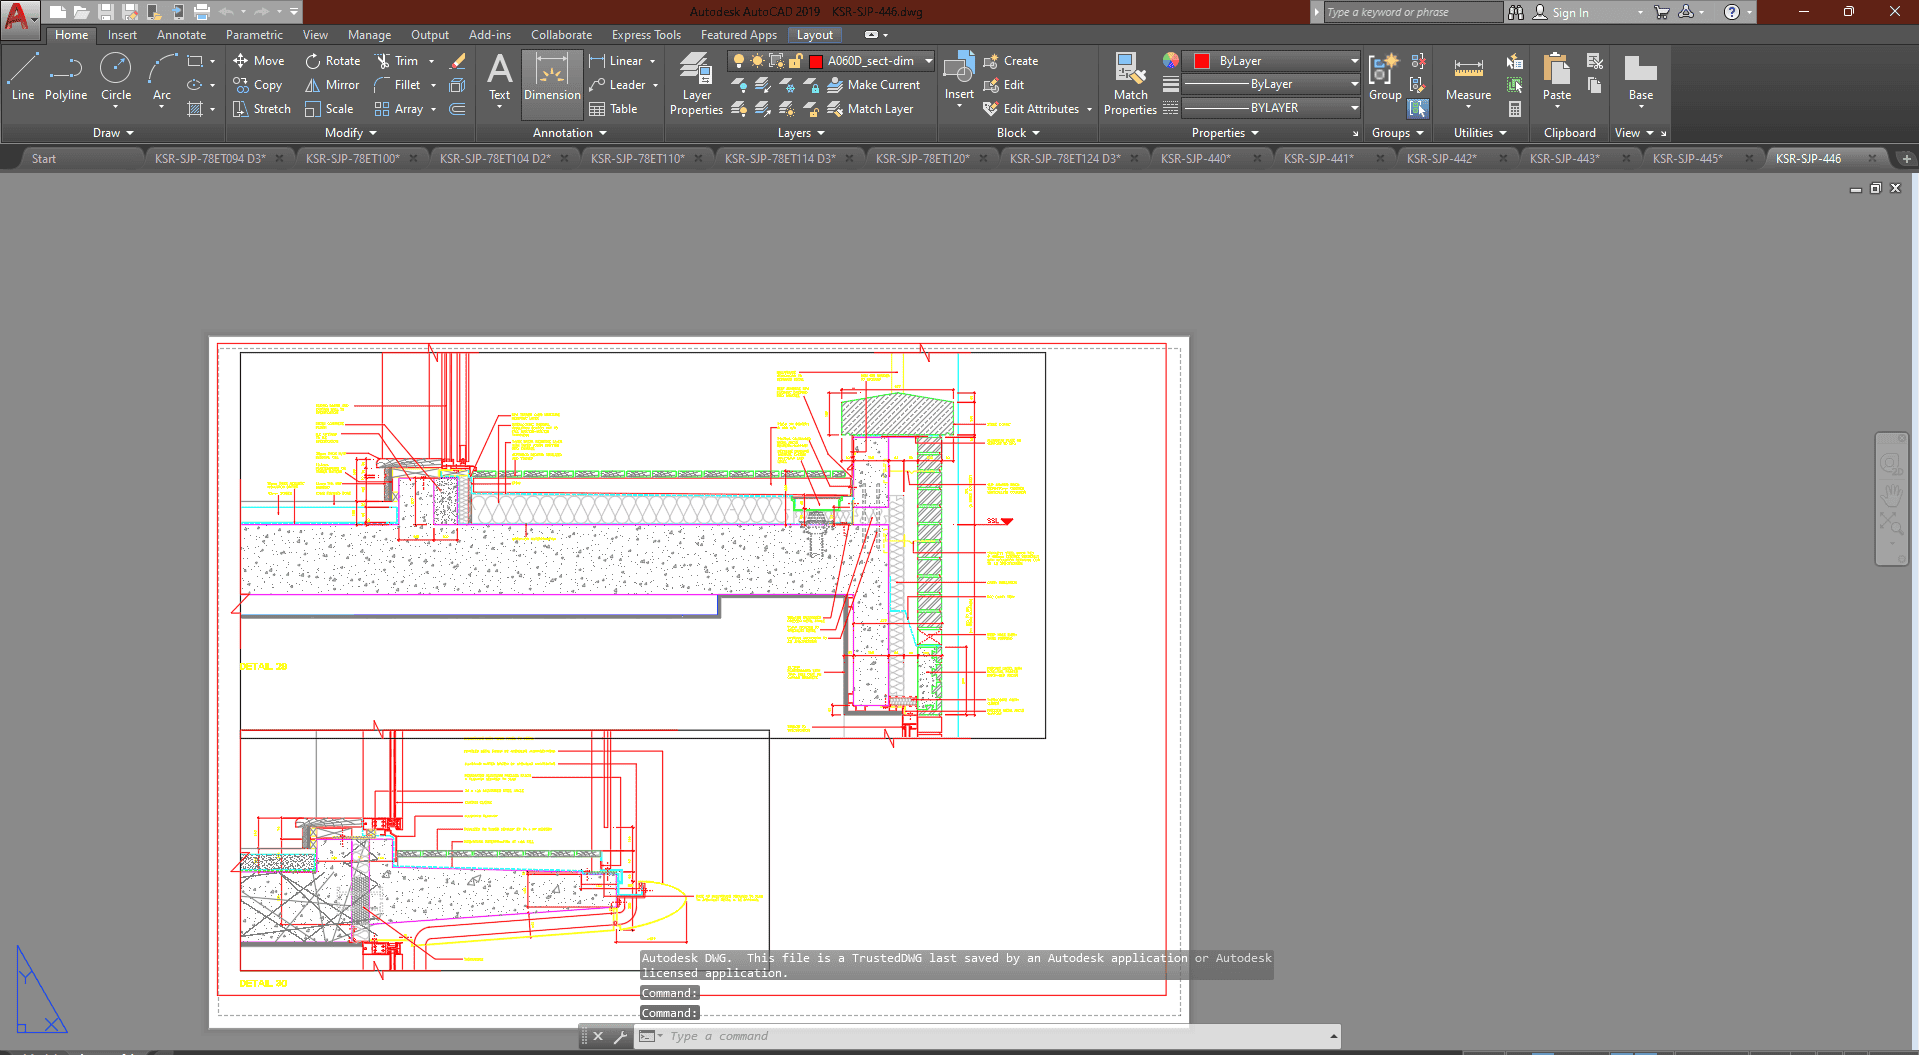Open the A060D_sect-dim layer dropdown
The height and width of the screenshot is (1055, 1919).
[928, 61]
